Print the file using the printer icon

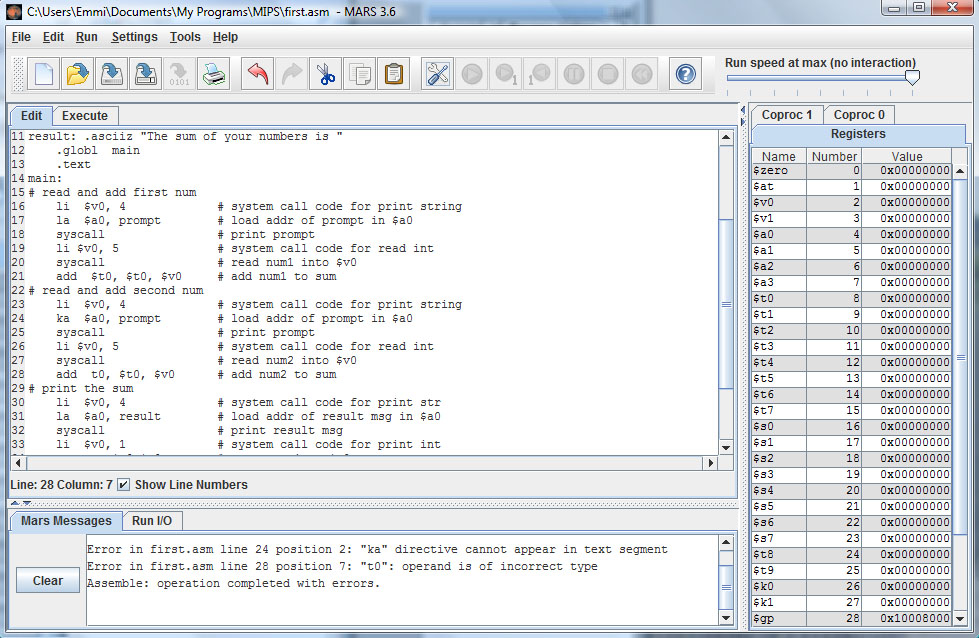[x=213, y=74]
